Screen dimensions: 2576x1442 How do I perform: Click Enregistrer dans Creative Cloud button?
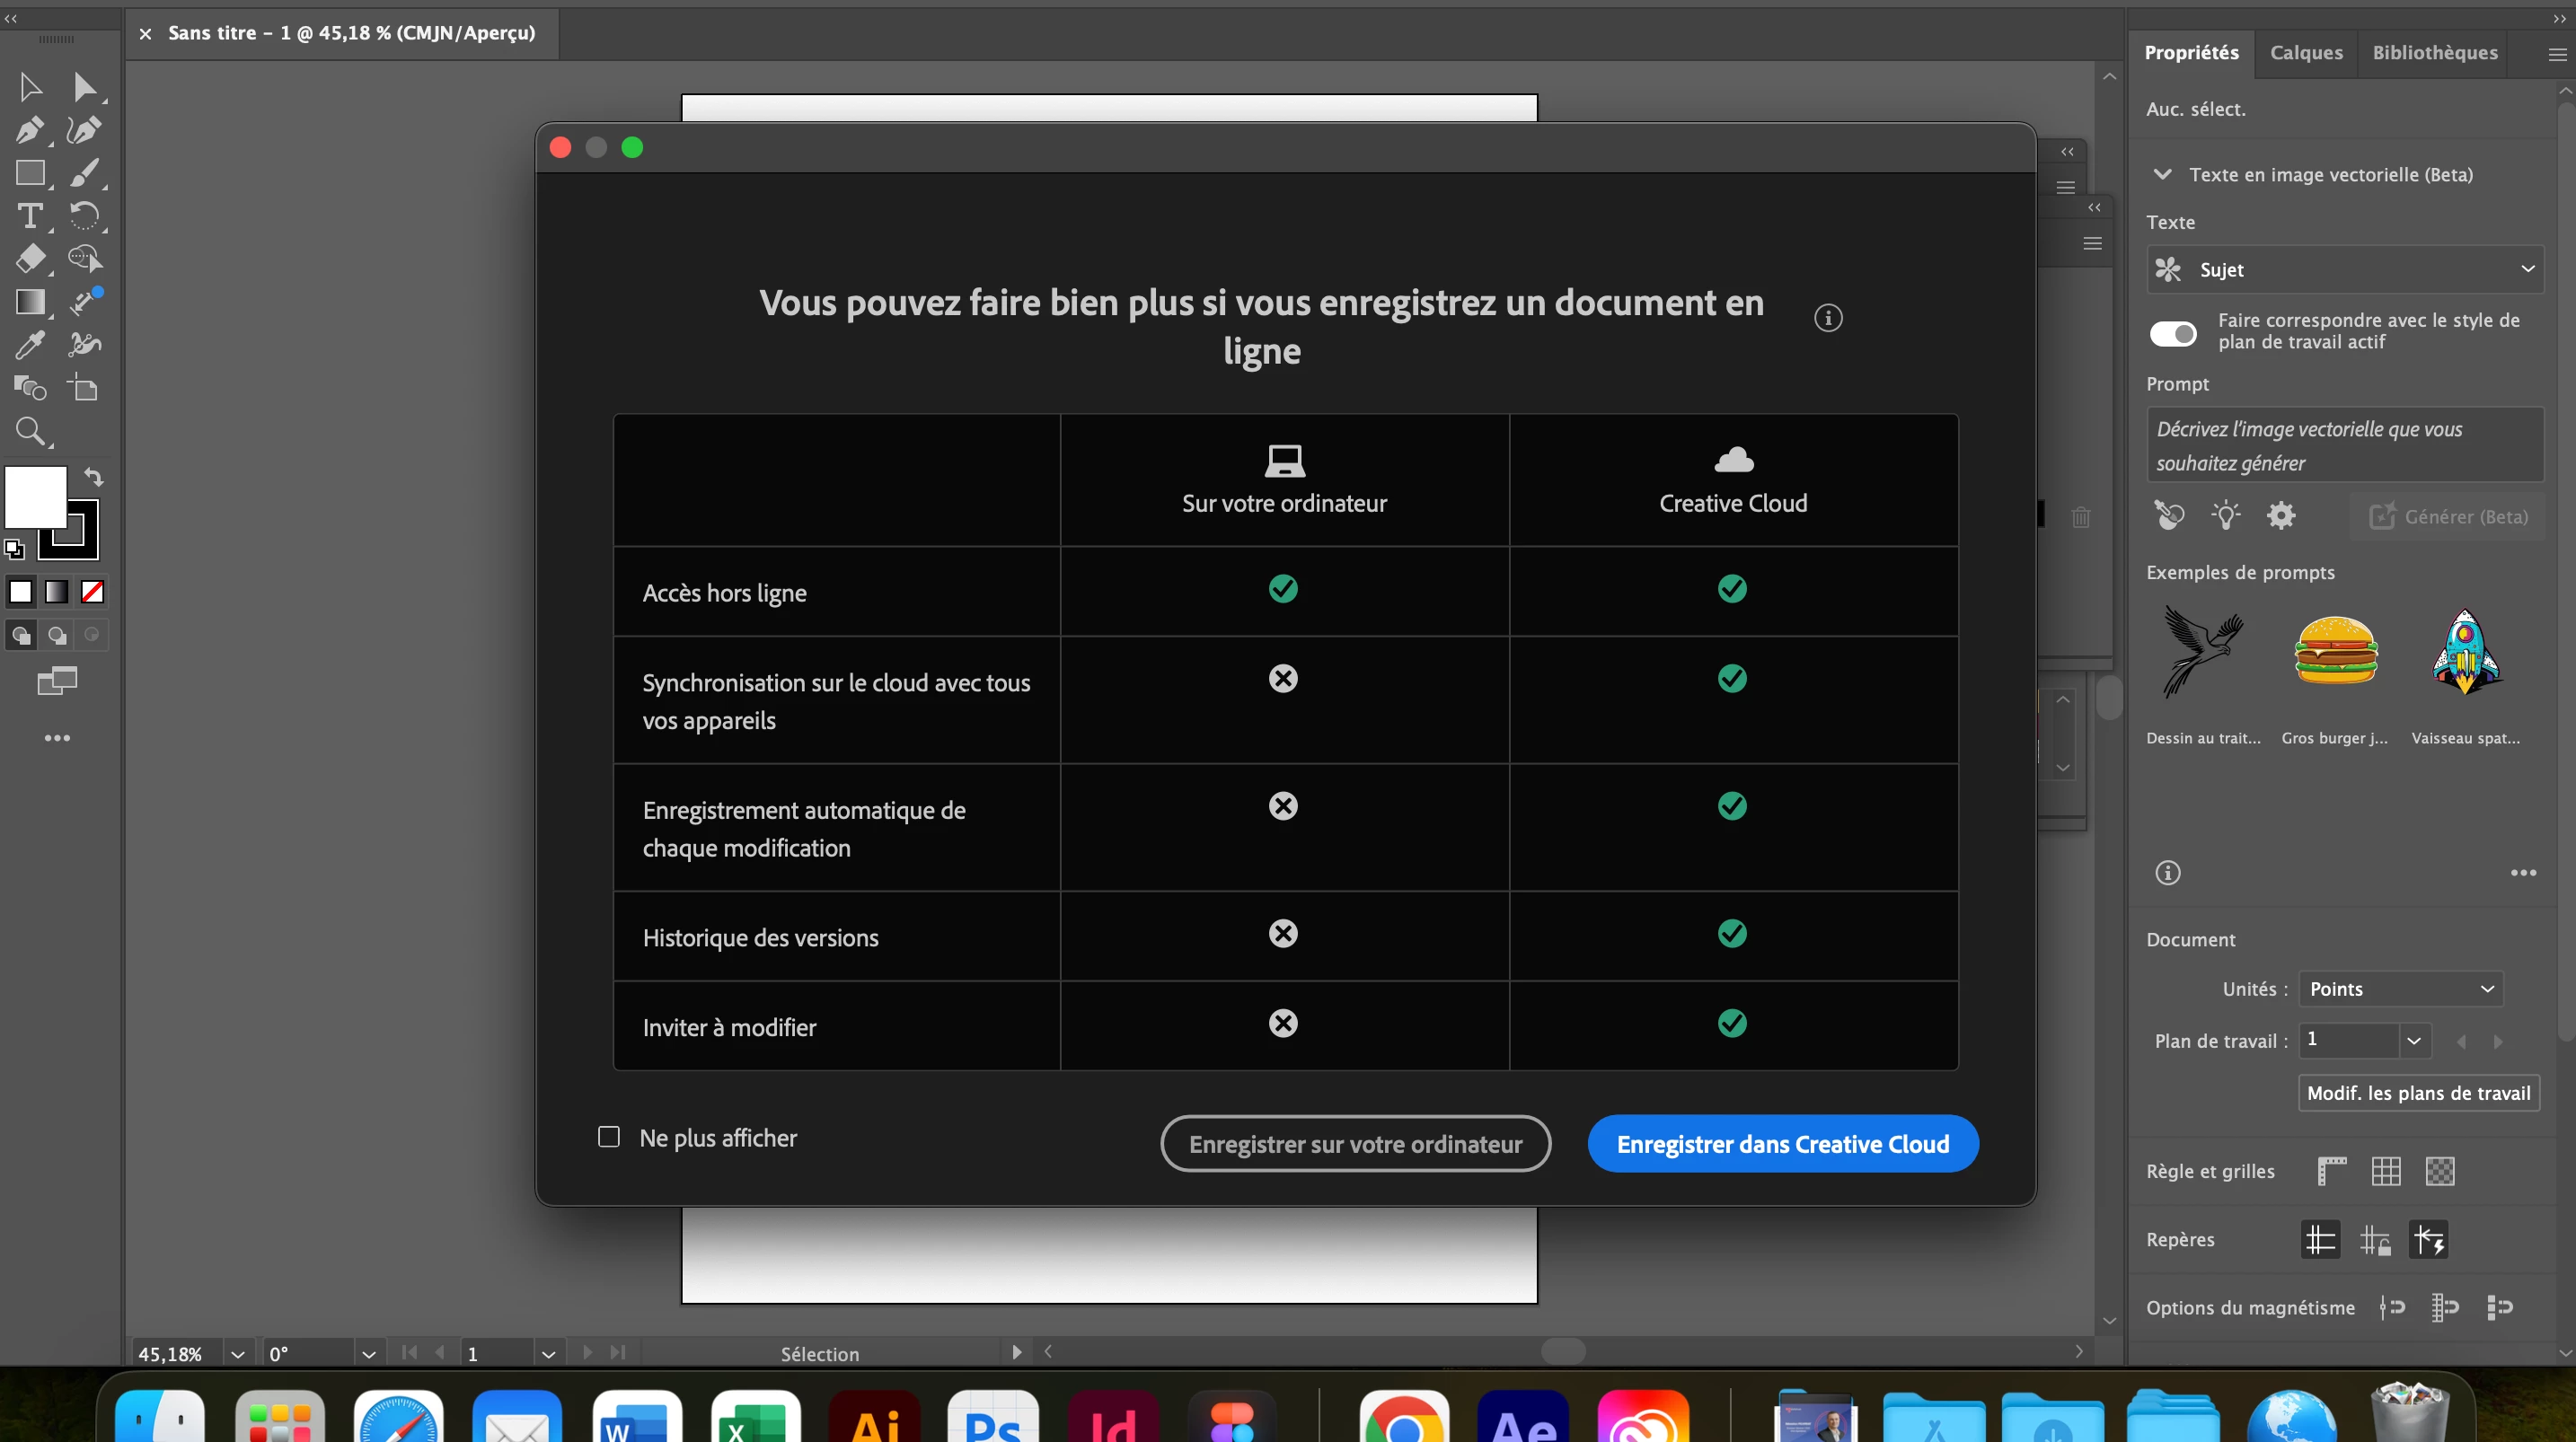coord(1782,1144)
